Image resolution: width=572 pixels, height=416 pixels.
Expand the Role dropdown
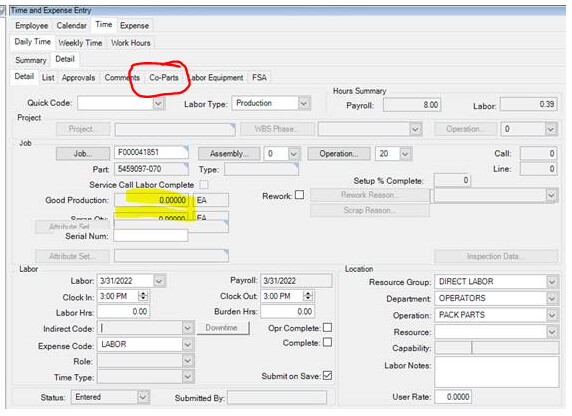pyautogui.click(x=187, y=361)
